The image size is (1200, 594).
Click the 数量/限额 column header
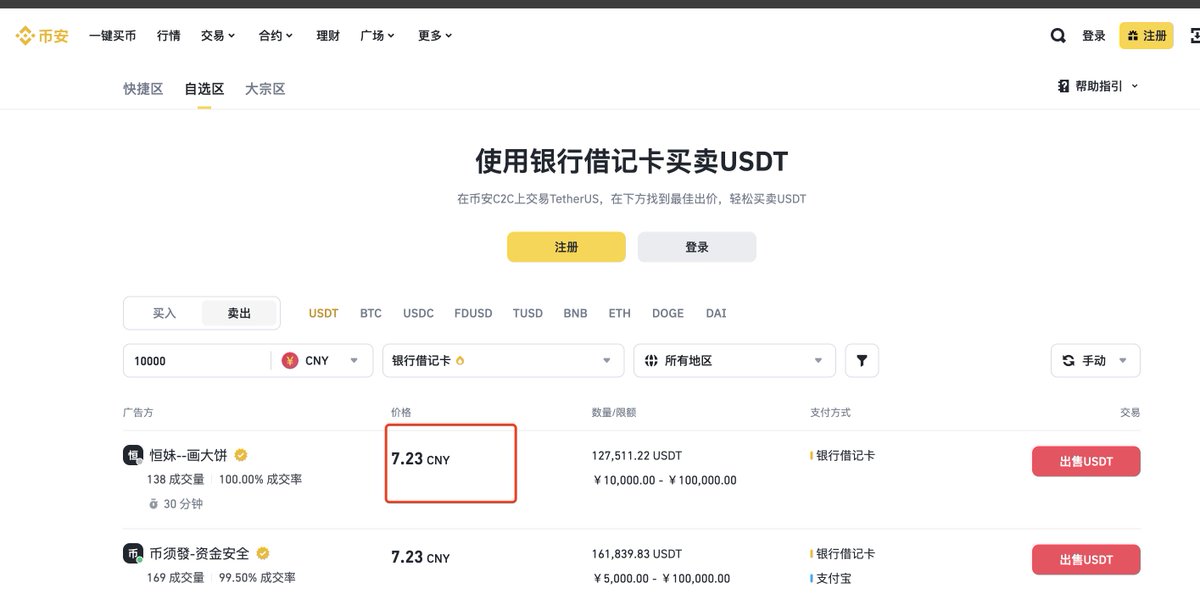tap(614, 412)
